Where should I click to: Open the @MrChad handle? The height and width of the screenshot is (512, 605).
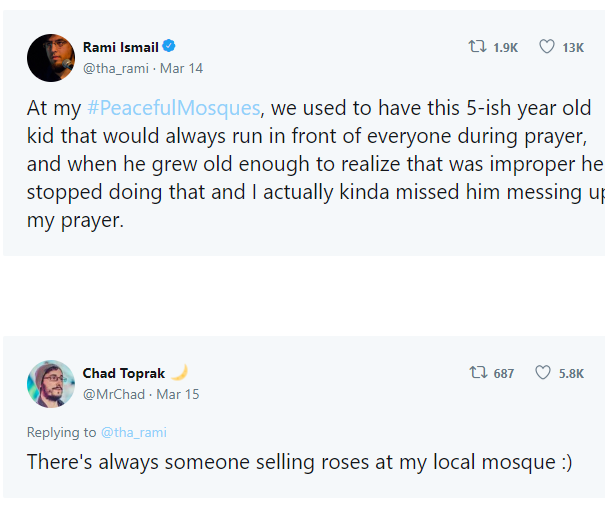point(114,395)
